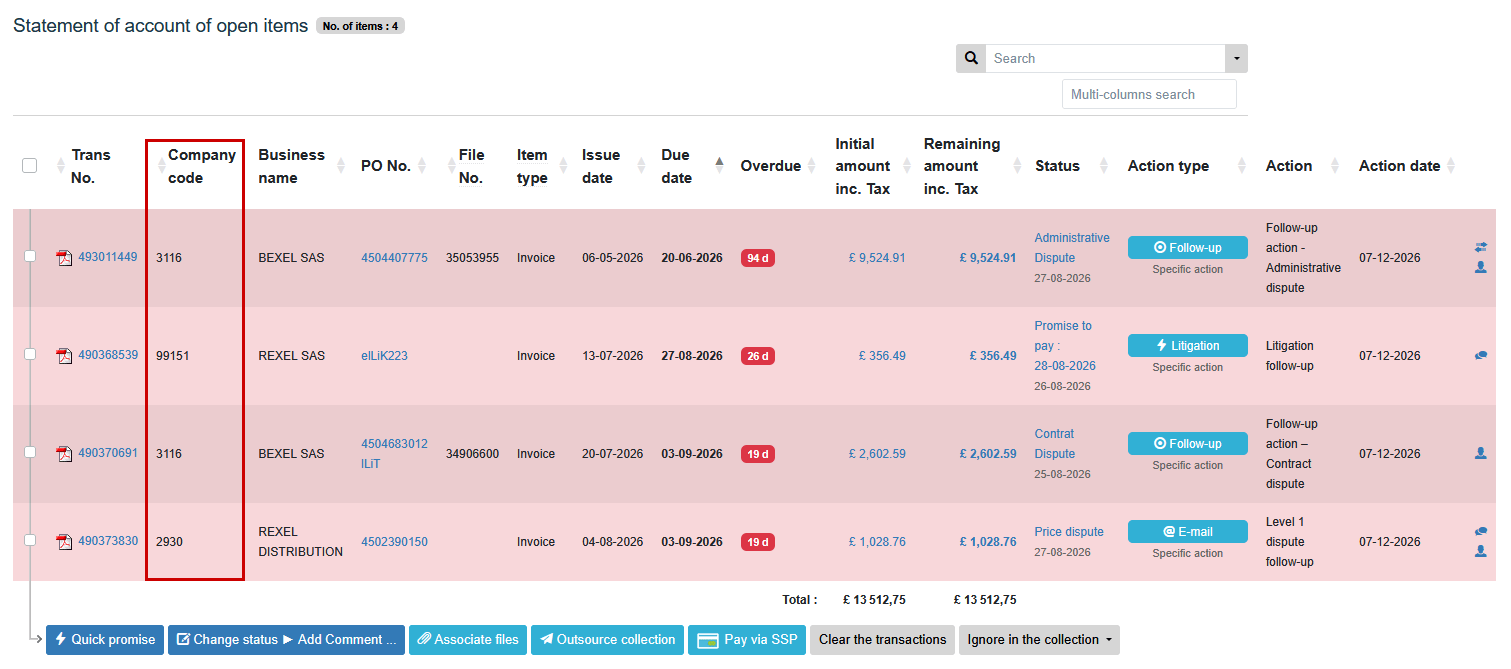Open Price dispute status link
This screenshot has width=1511, height=669.
(x=1069, y=532)
